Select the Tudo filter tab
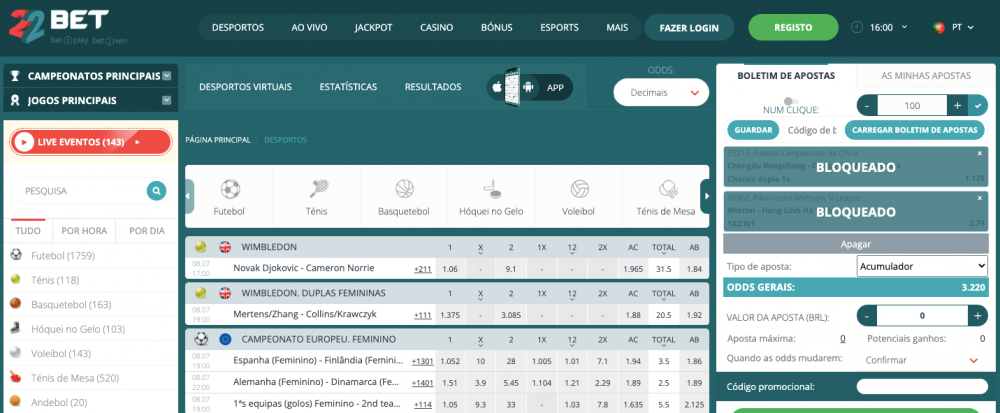The width and height of the screenshot is (1000, 413). click(28, 231)
